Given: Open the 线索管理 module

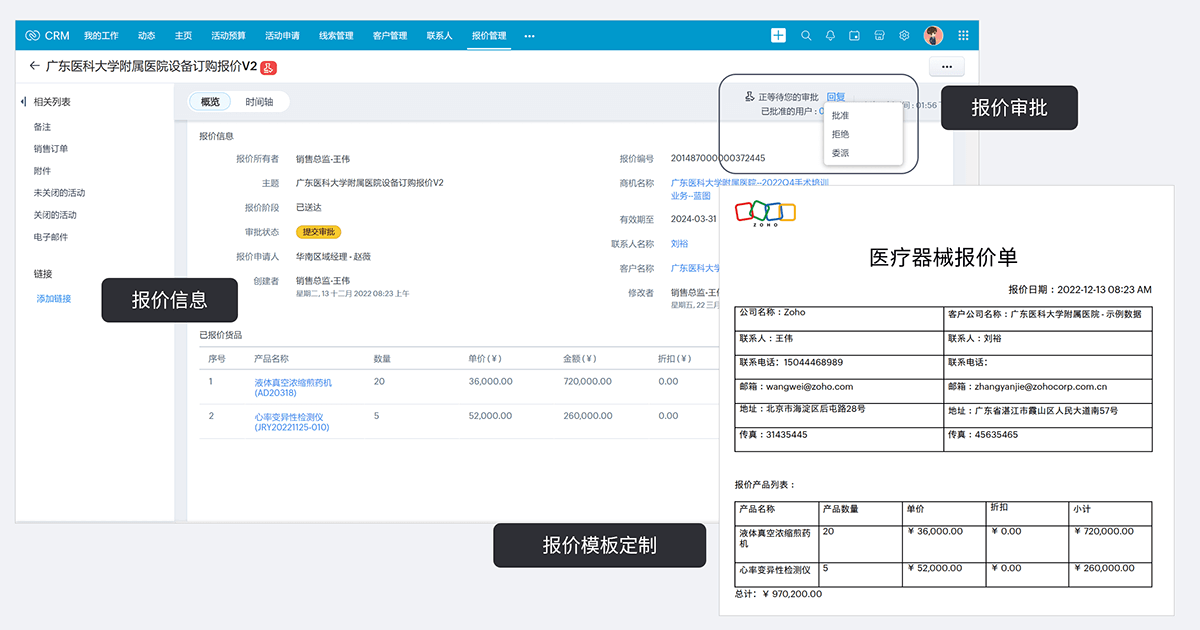Looking at the screenshot, I should [336, 36].
